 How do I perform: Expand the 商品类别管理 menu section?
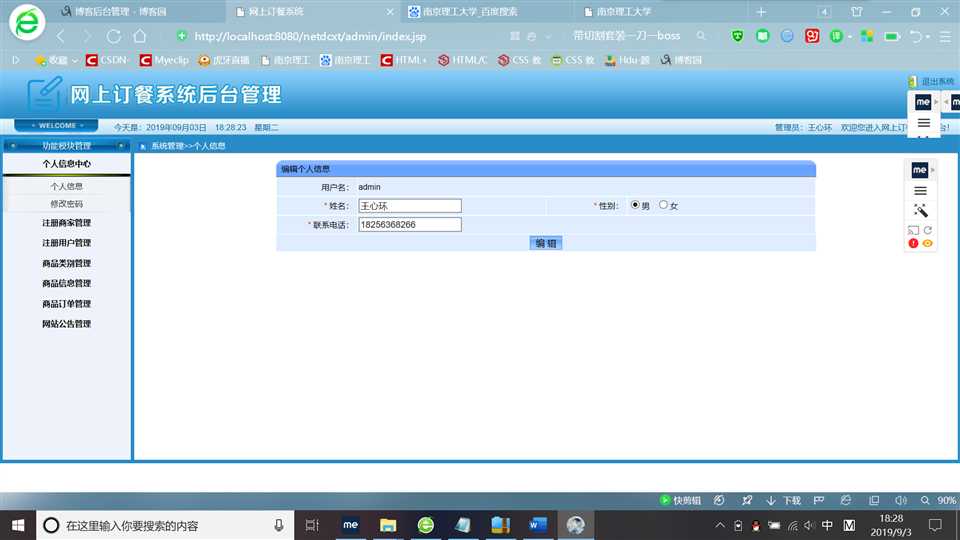click(66, 263)
